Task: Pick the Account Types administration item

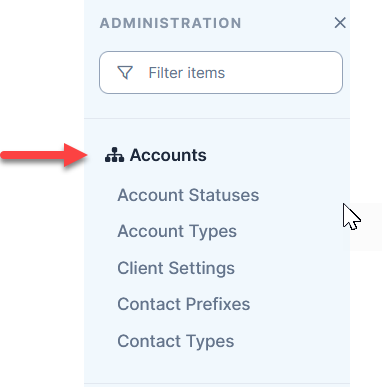Action: point(177,232)
